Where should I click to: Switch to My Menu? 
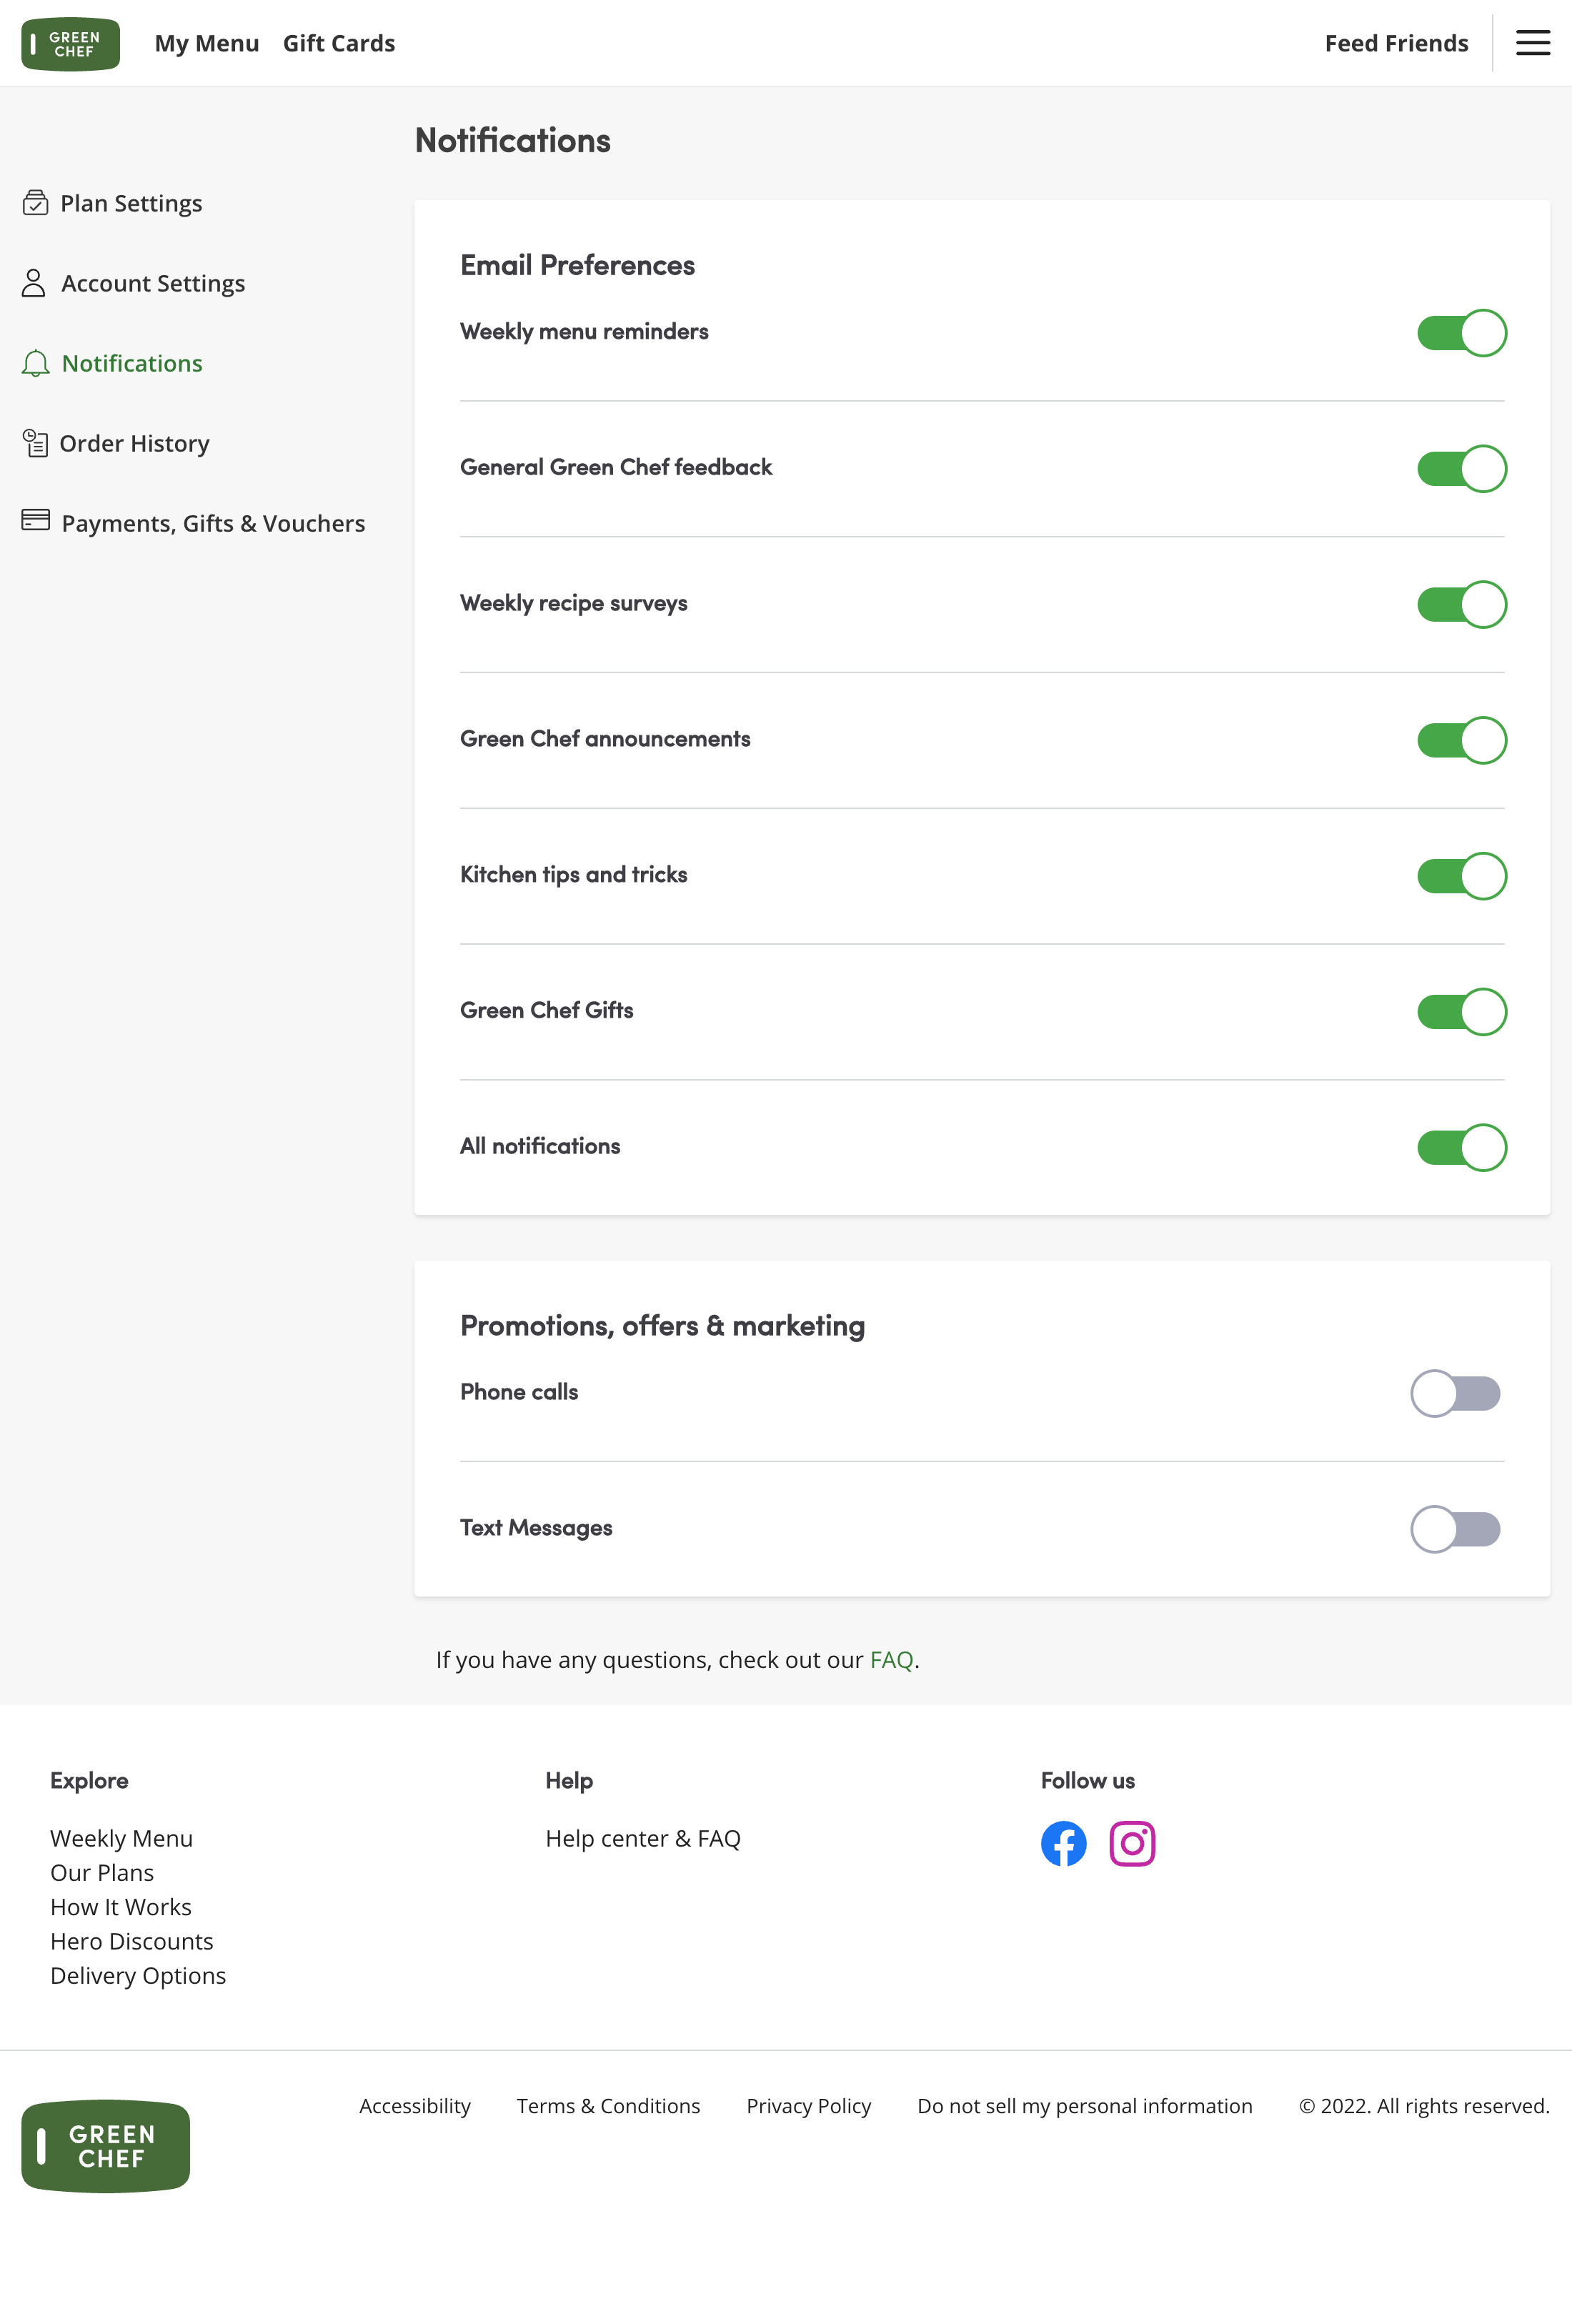point(207,43)
